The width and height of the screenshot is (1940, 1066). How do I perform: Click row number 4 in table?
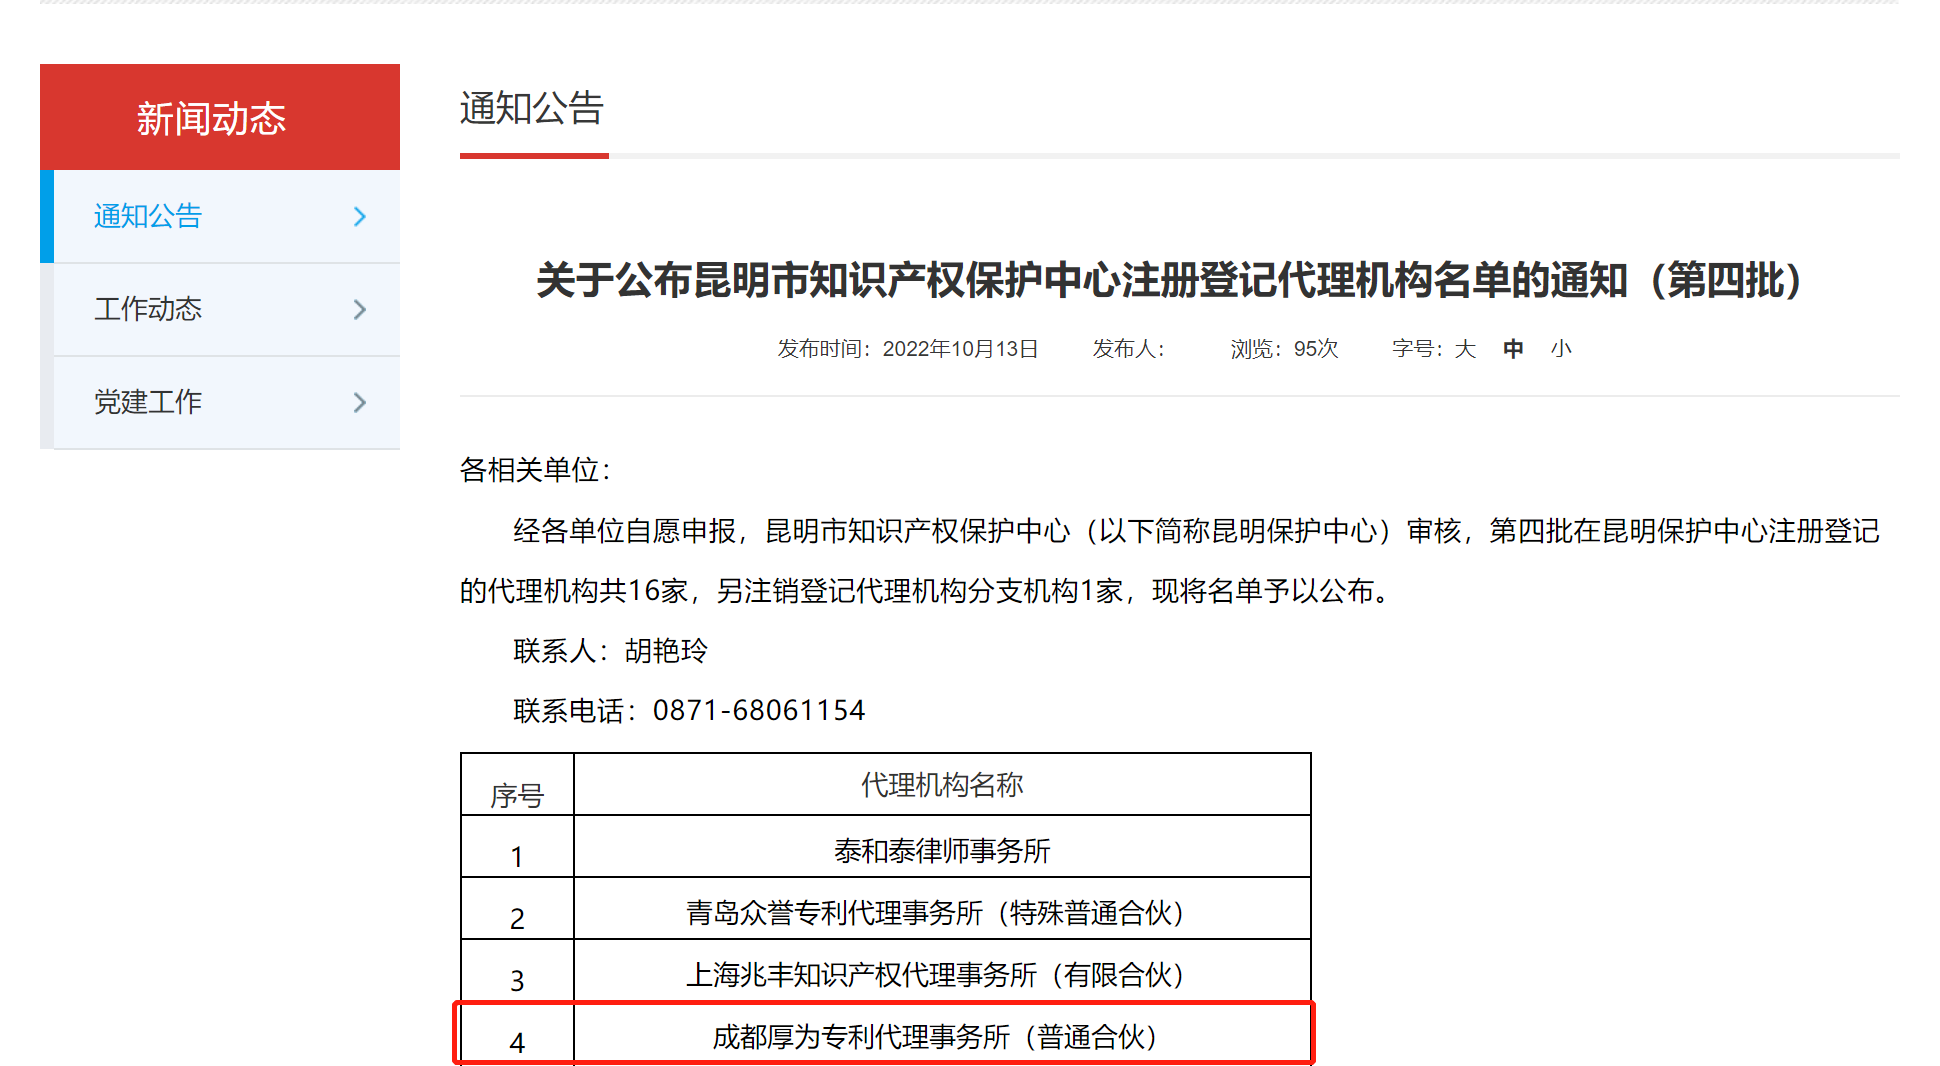click(517, 1043)
